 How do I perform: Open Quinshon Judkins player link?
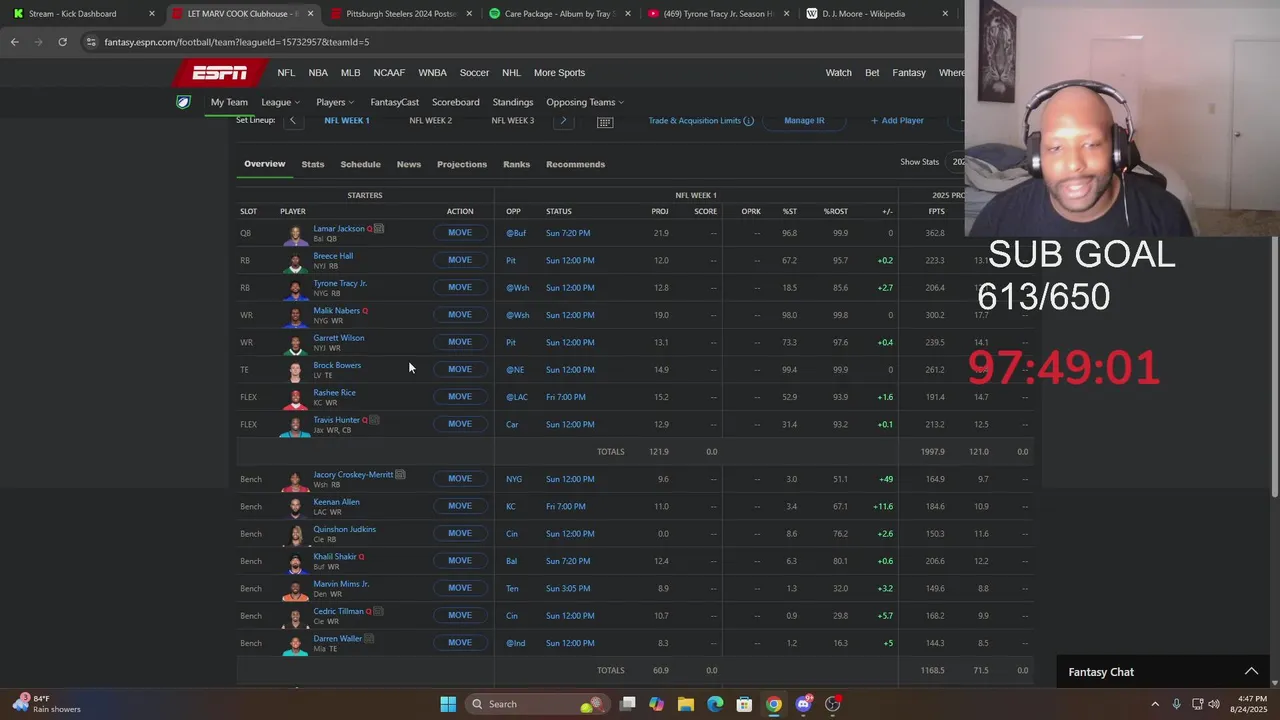(344, 530)
